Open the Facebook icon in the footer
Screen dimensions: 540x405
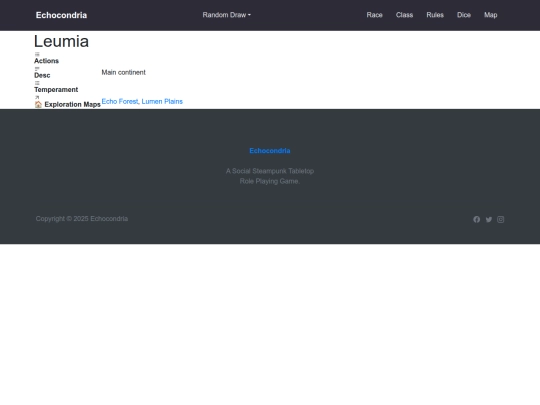coord(476,219)
